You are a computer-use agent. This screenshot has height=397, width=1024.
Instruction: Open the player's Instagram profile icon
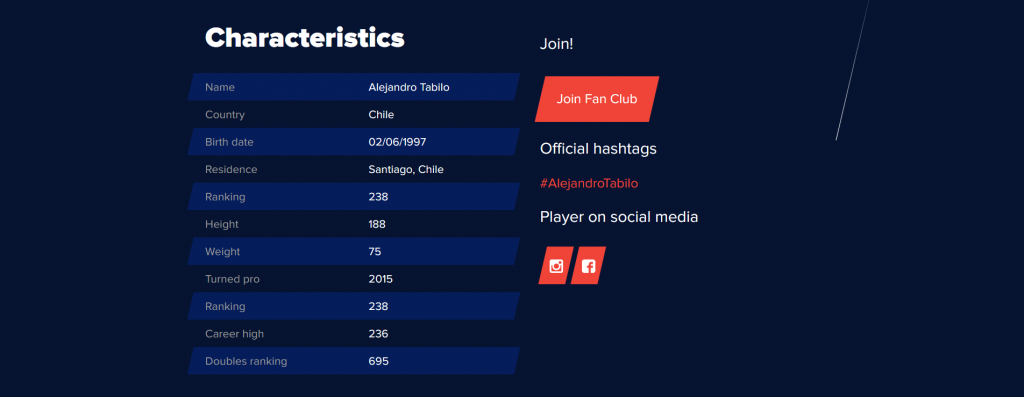click(x=556, y=266)
